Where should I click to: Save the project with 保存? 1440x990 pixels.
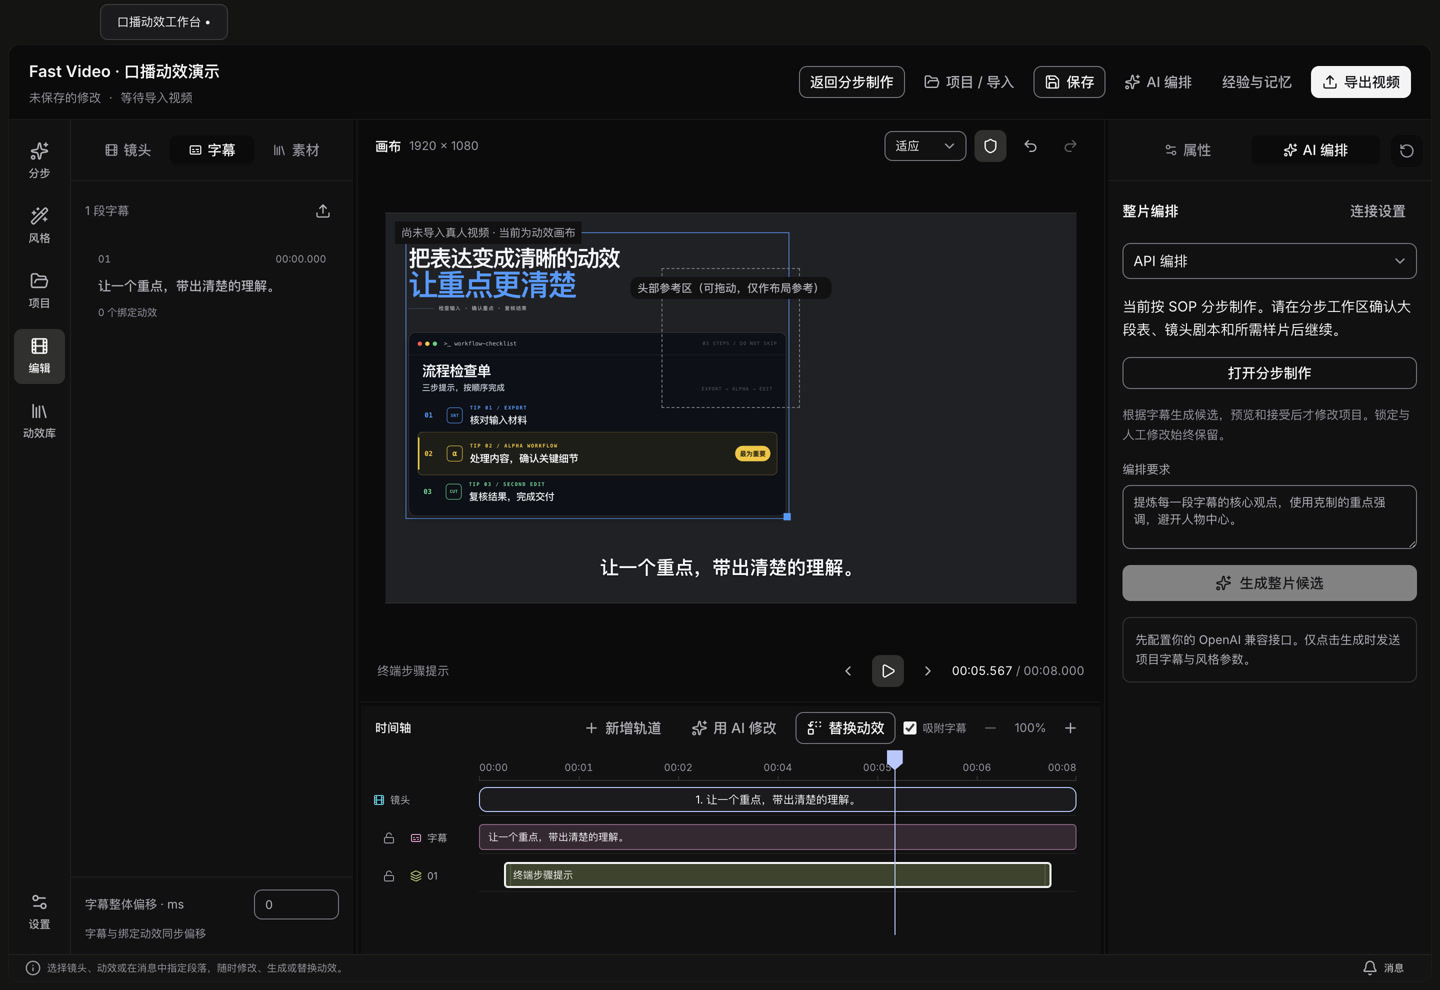pyautogui.click(x=1069, y=82)
